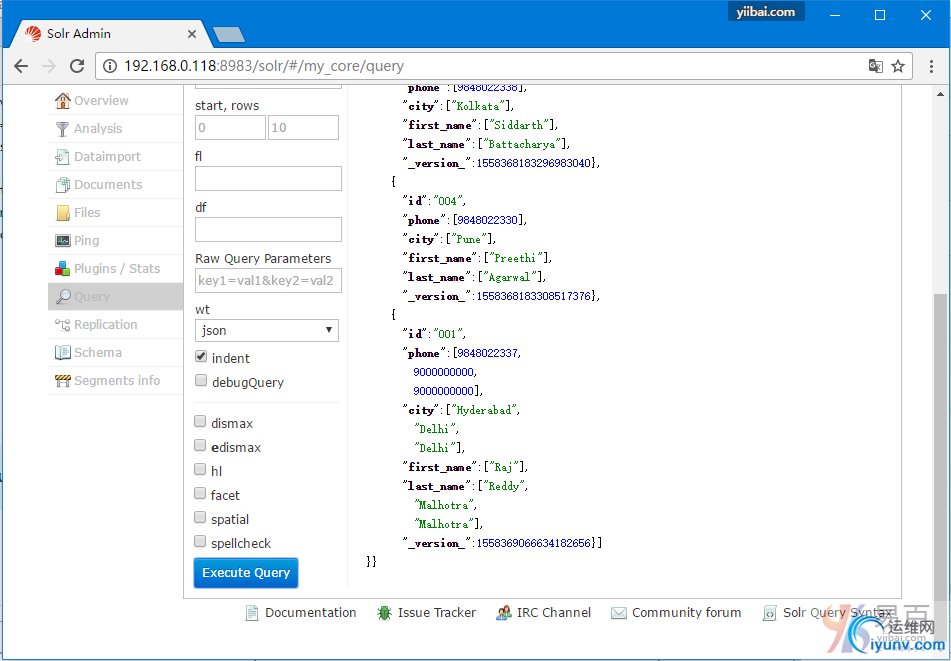Open the Replication menu item
The width and height of the screenshot is (951, 661).
click(115, 324)
